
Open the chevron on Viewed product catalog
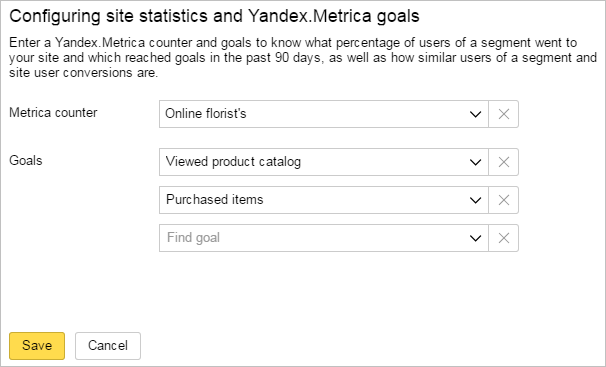pos(475,162)
